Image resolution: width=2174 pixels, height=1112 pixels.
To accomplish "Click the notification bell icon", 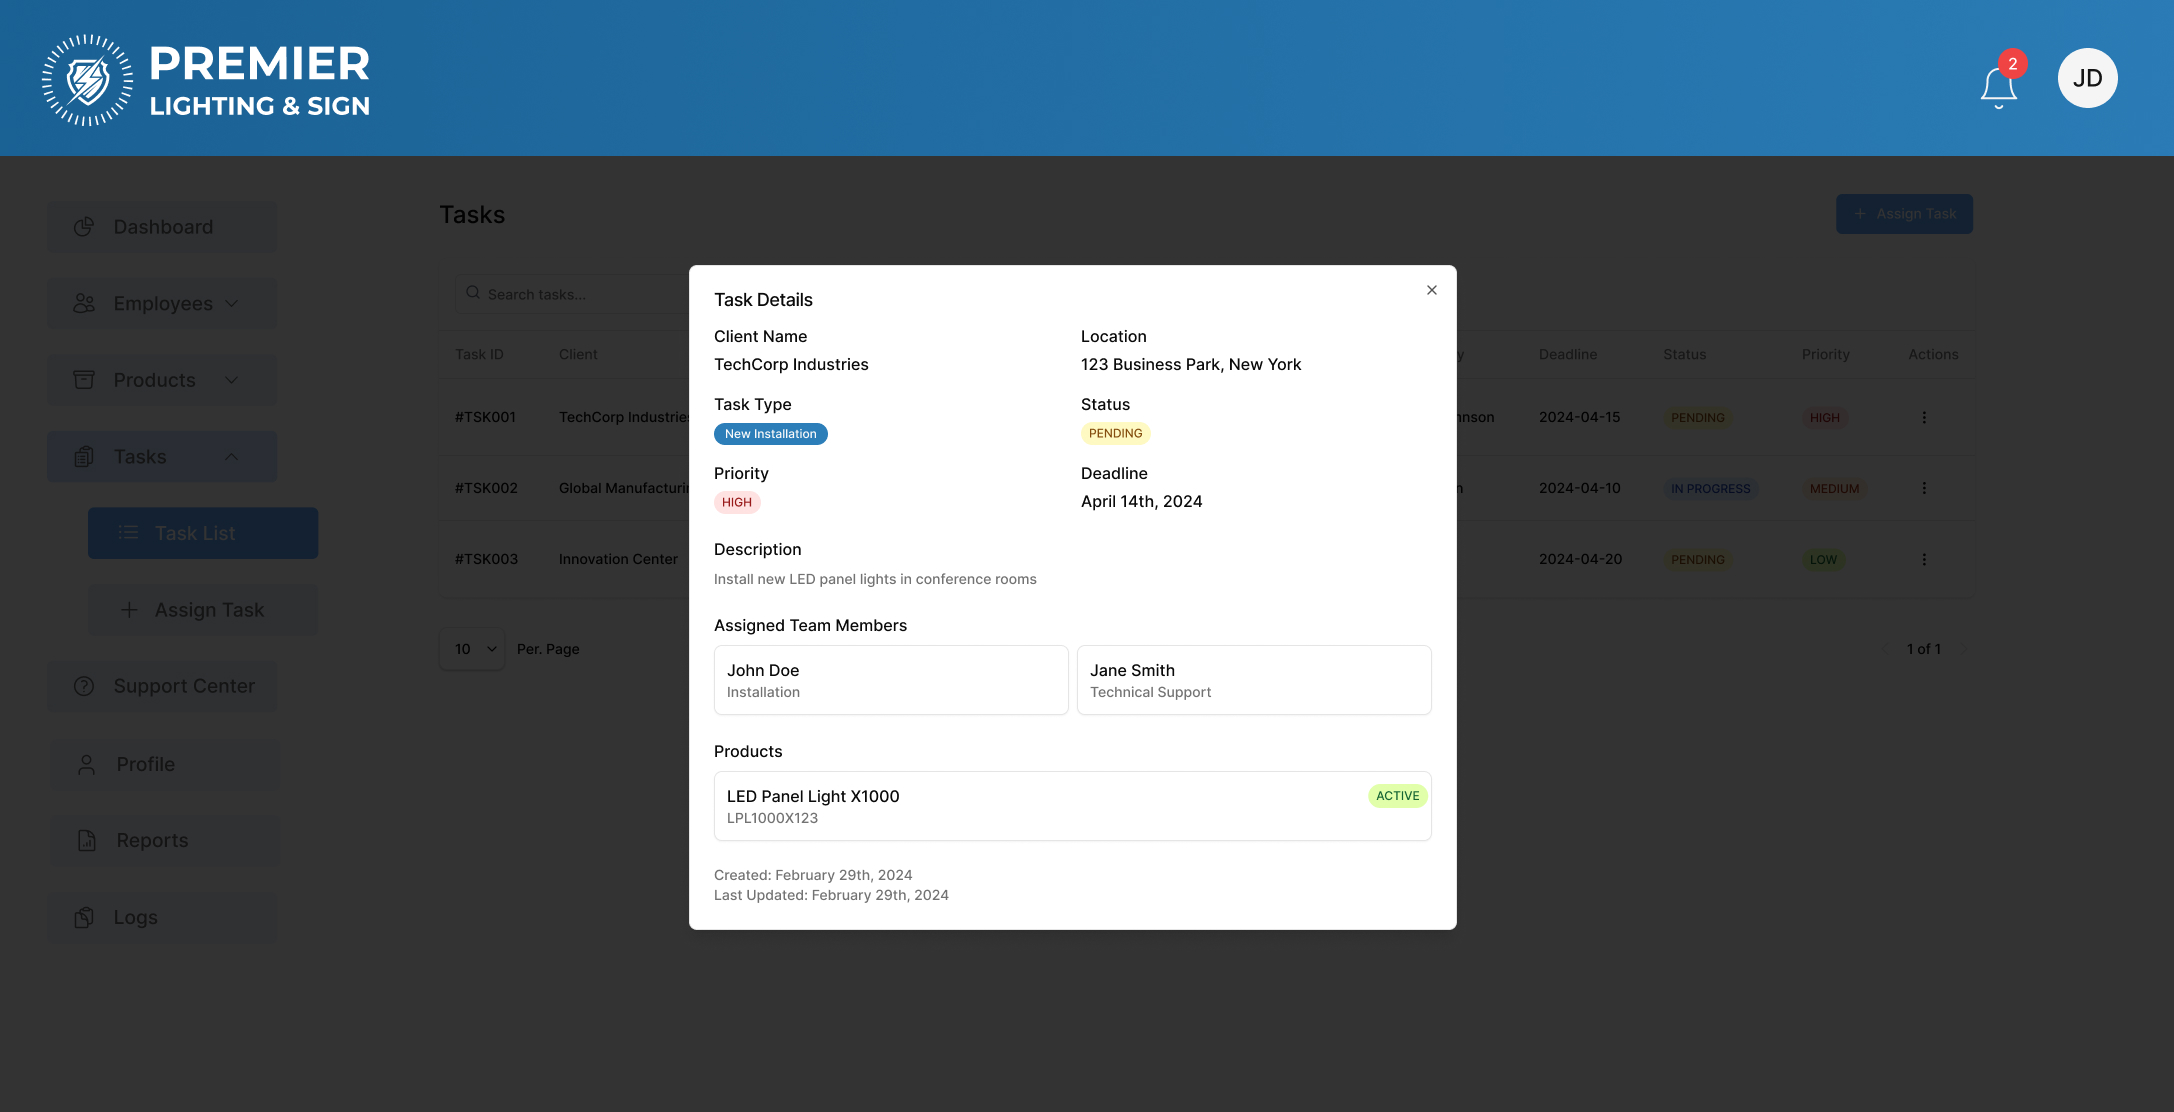I will pos(1998,86).
